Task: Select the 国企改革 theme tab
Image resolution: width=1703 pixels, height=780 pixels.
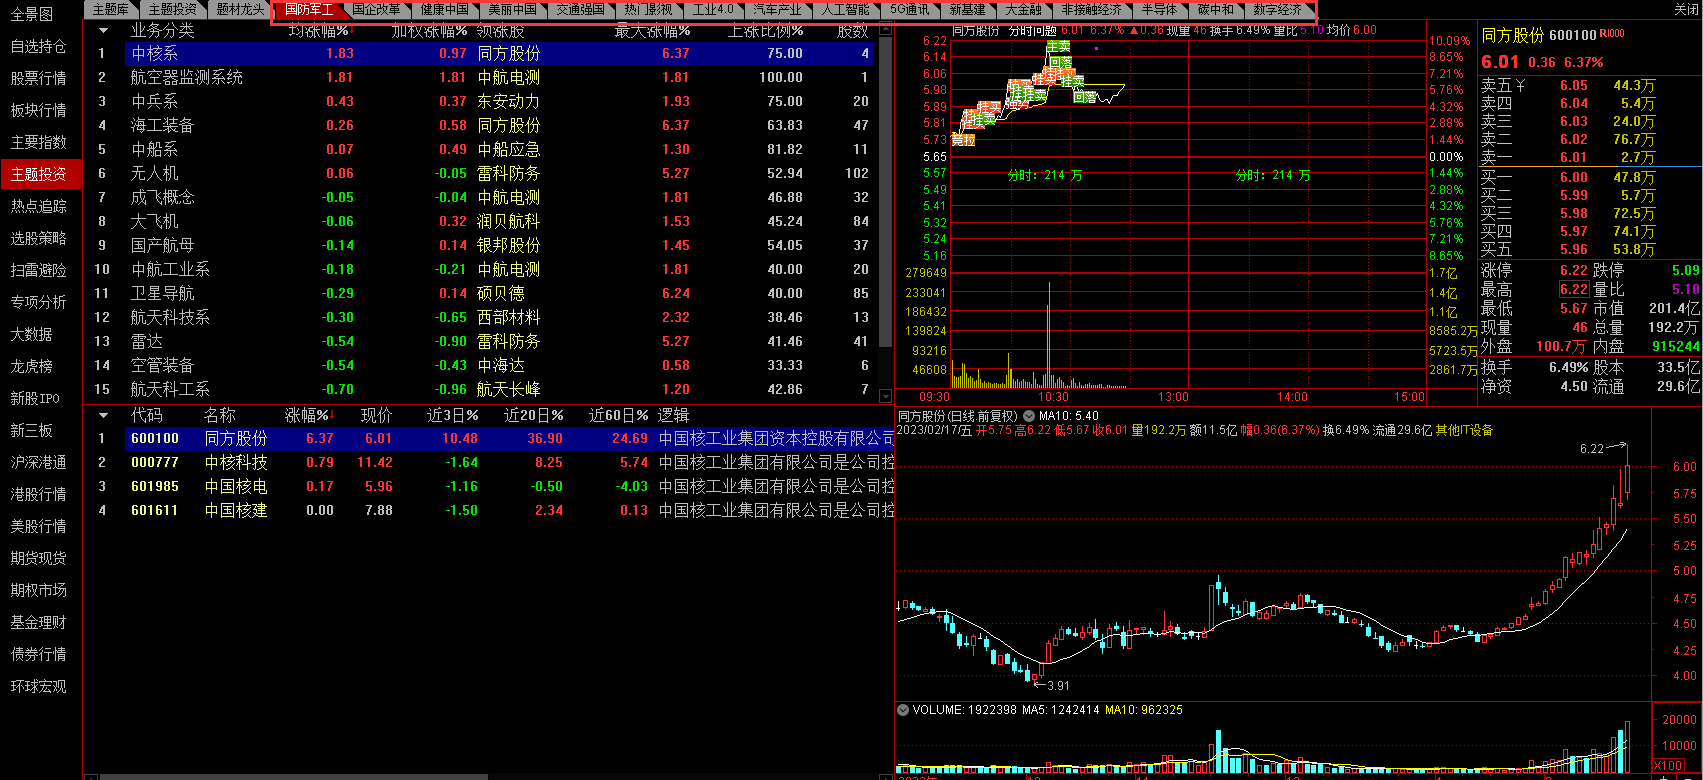Action: click(x=376, y=9)
